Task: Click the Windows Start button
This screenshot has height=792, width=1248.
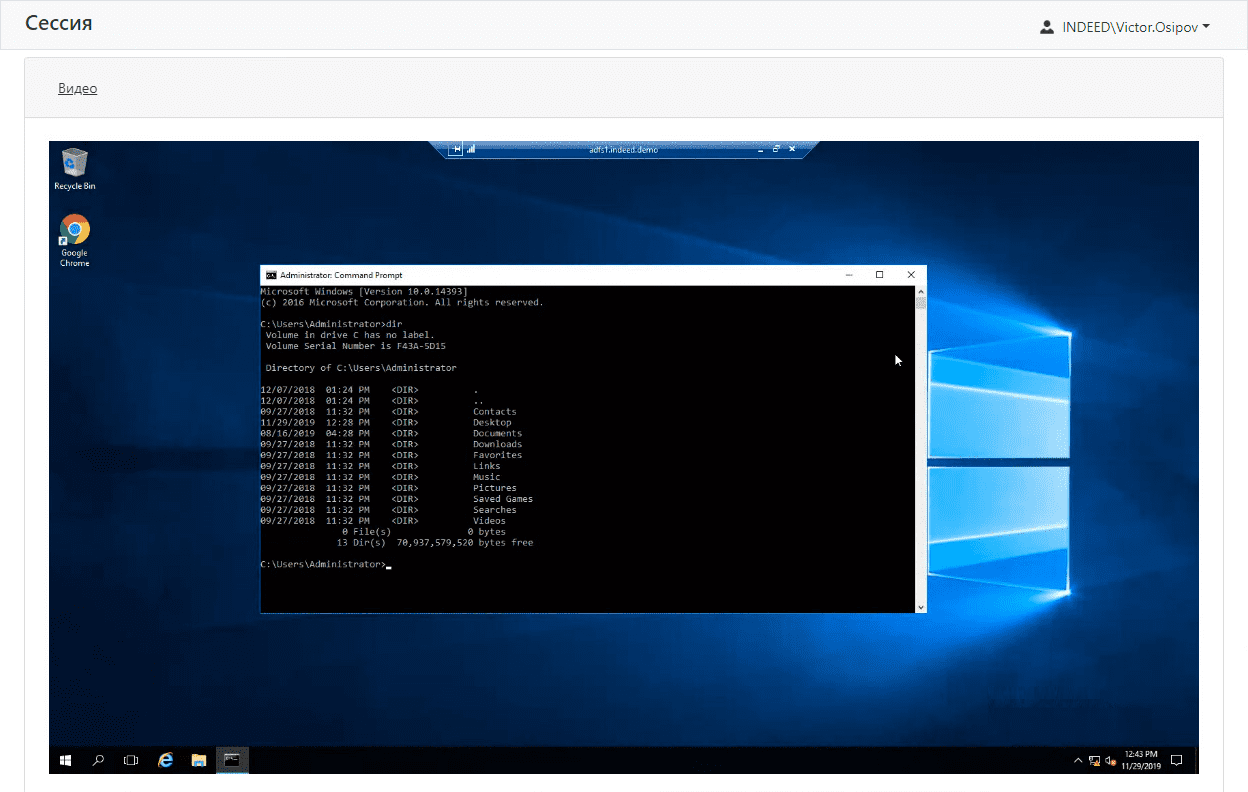Action: click(66, 760)
